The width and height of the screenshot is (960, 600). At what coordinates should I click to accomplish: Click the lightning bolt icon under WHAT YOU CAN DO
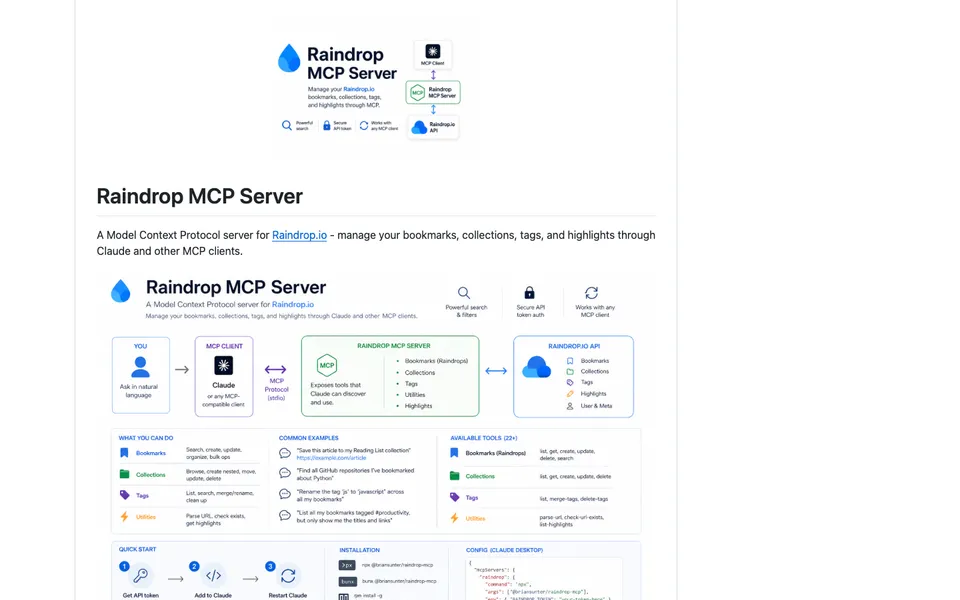(124, 517)
